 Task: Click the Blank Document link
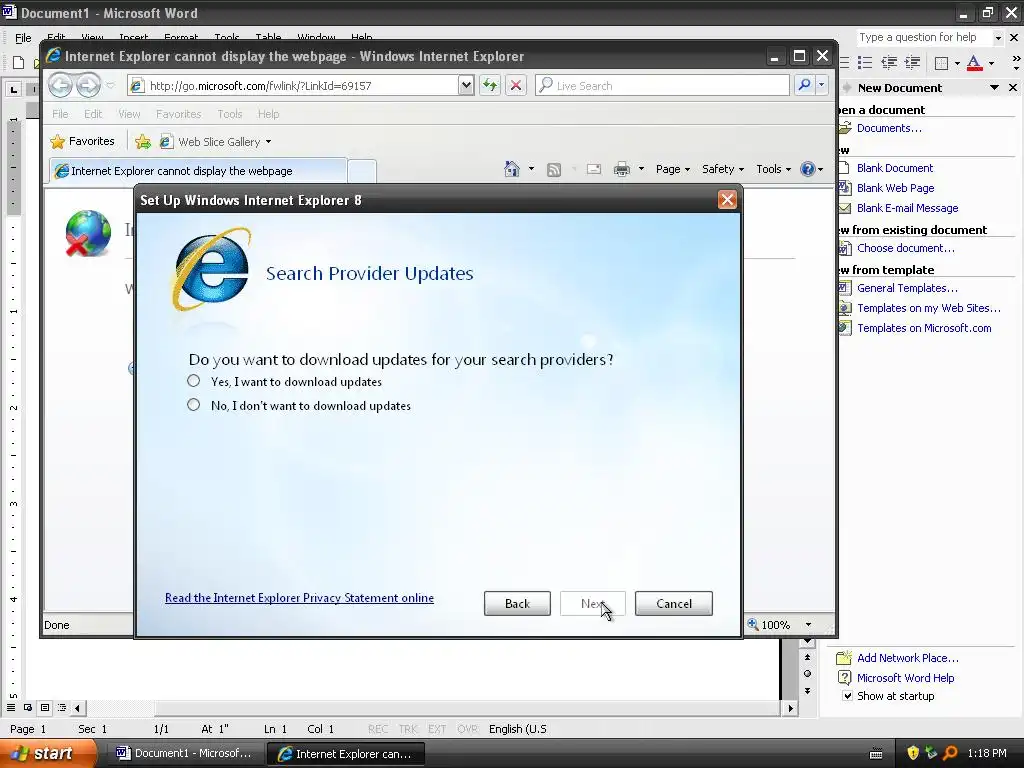pyautogui.click(x=895, y=168)
